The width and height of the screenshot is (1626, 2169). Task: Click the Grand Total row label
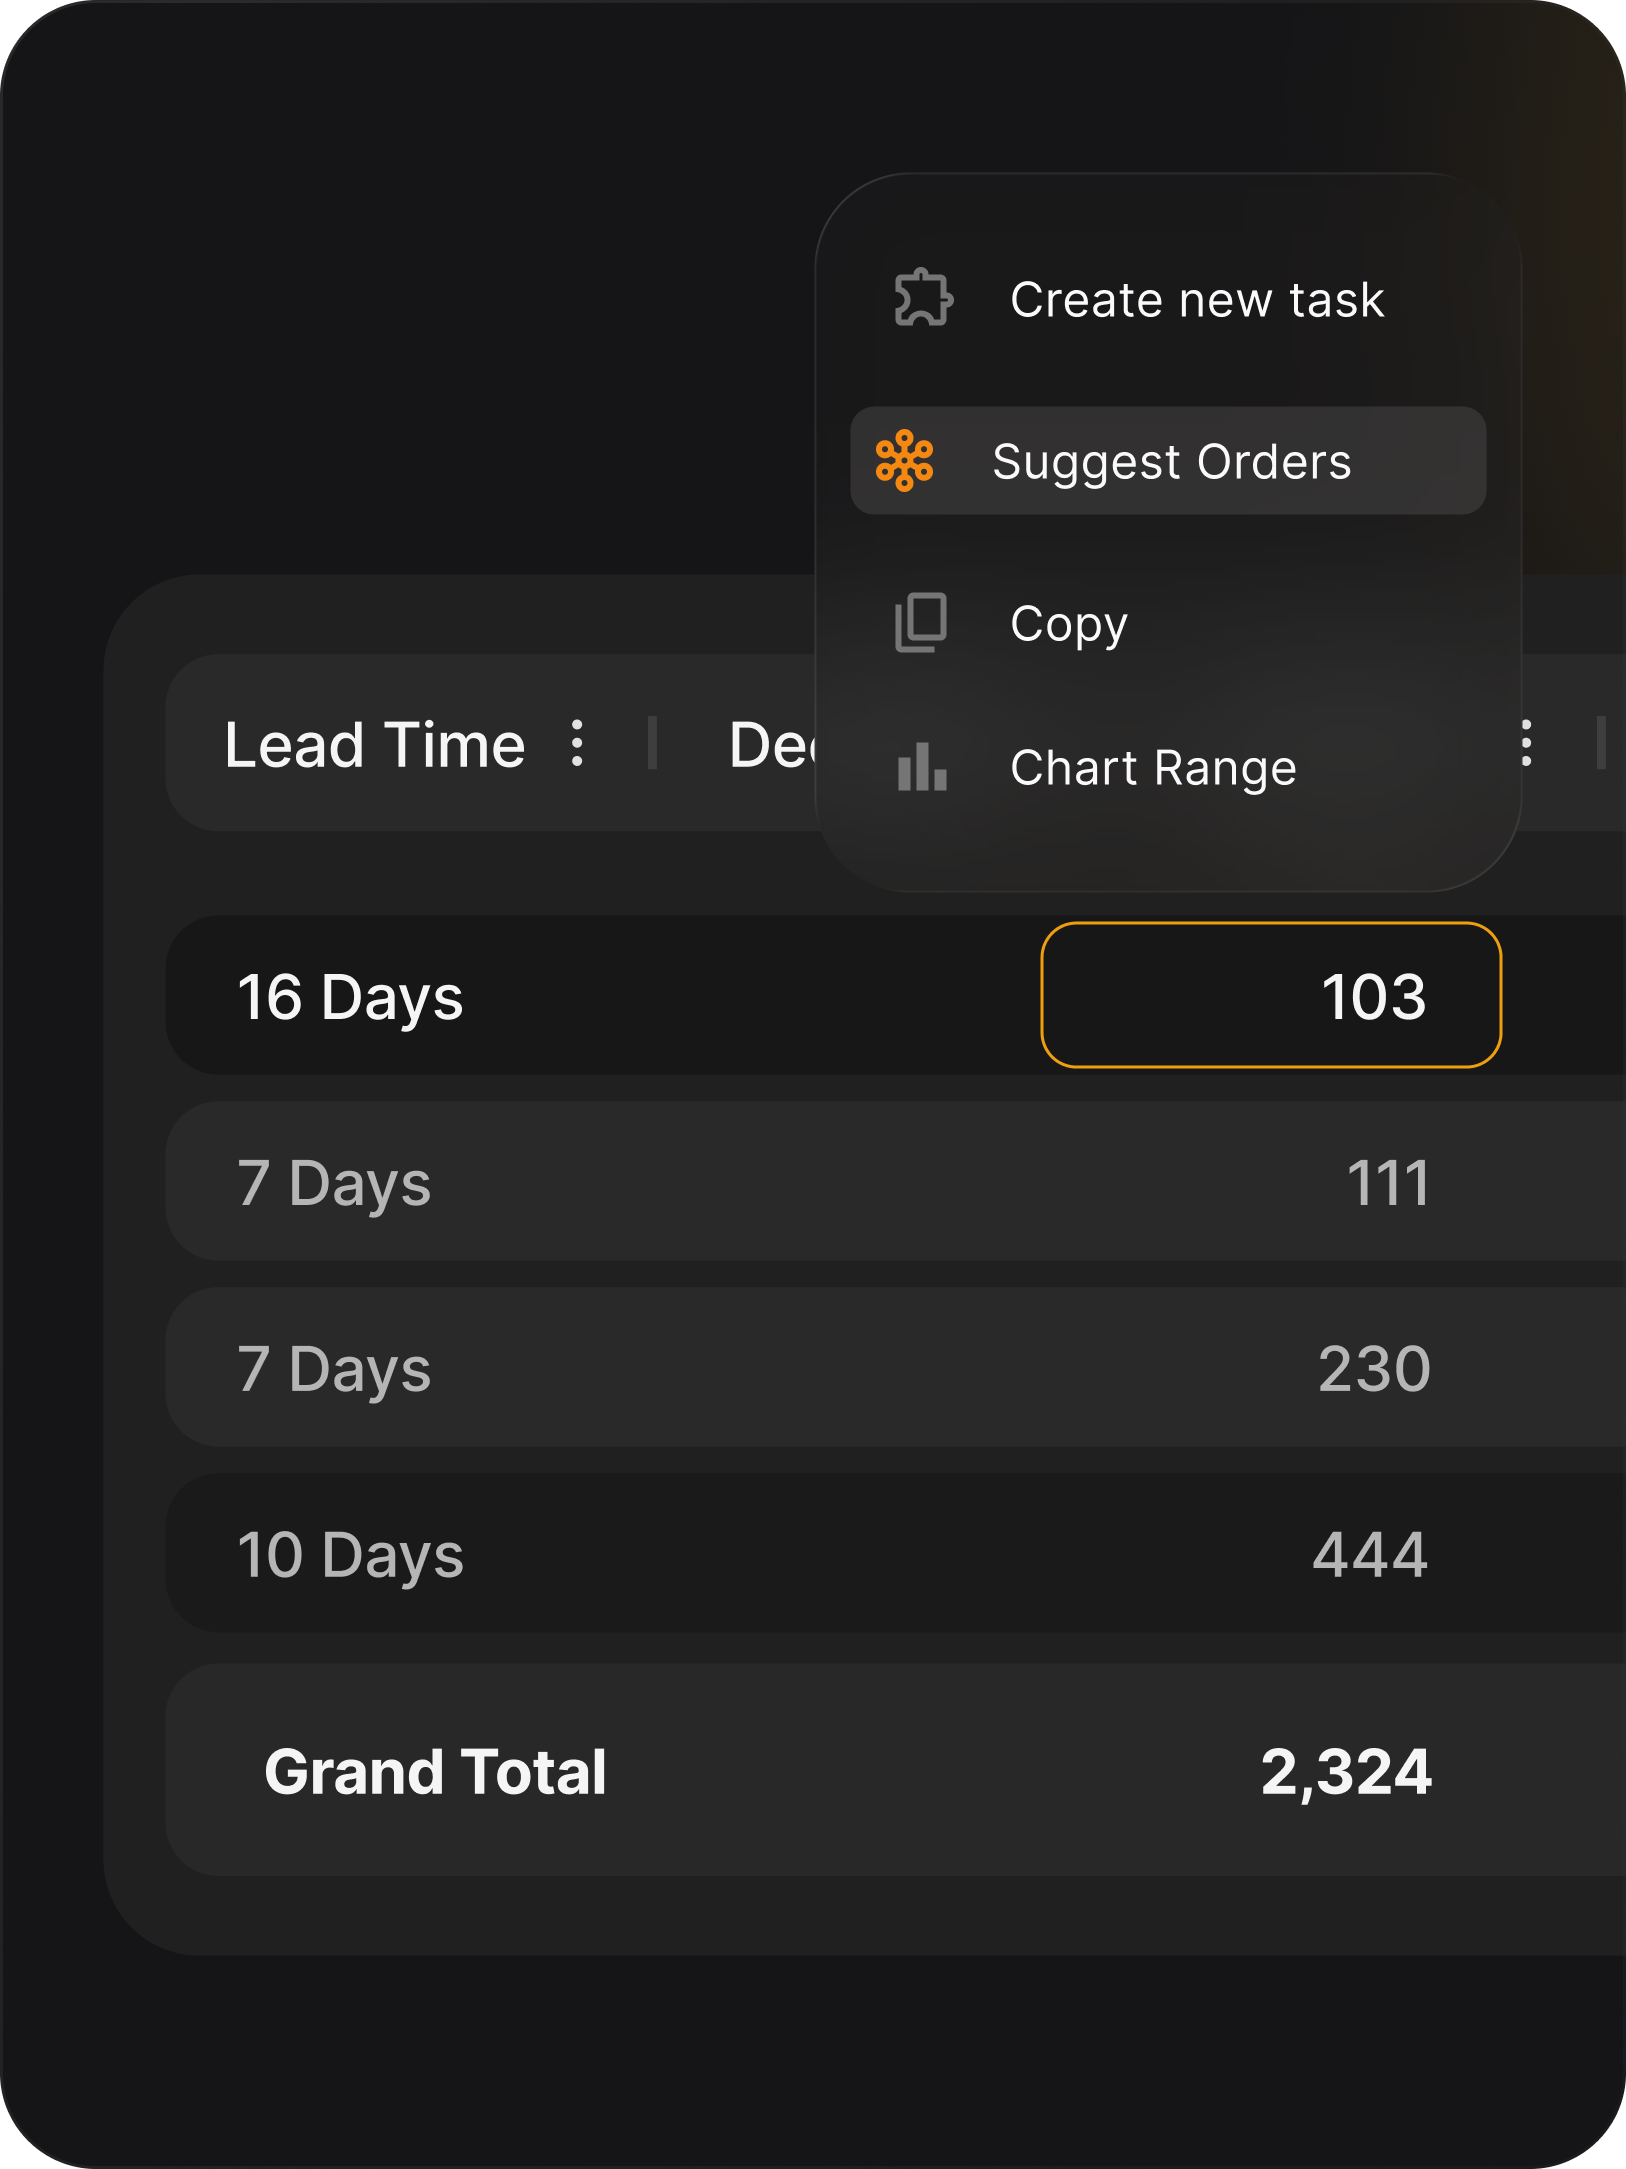pos(435,1772)
